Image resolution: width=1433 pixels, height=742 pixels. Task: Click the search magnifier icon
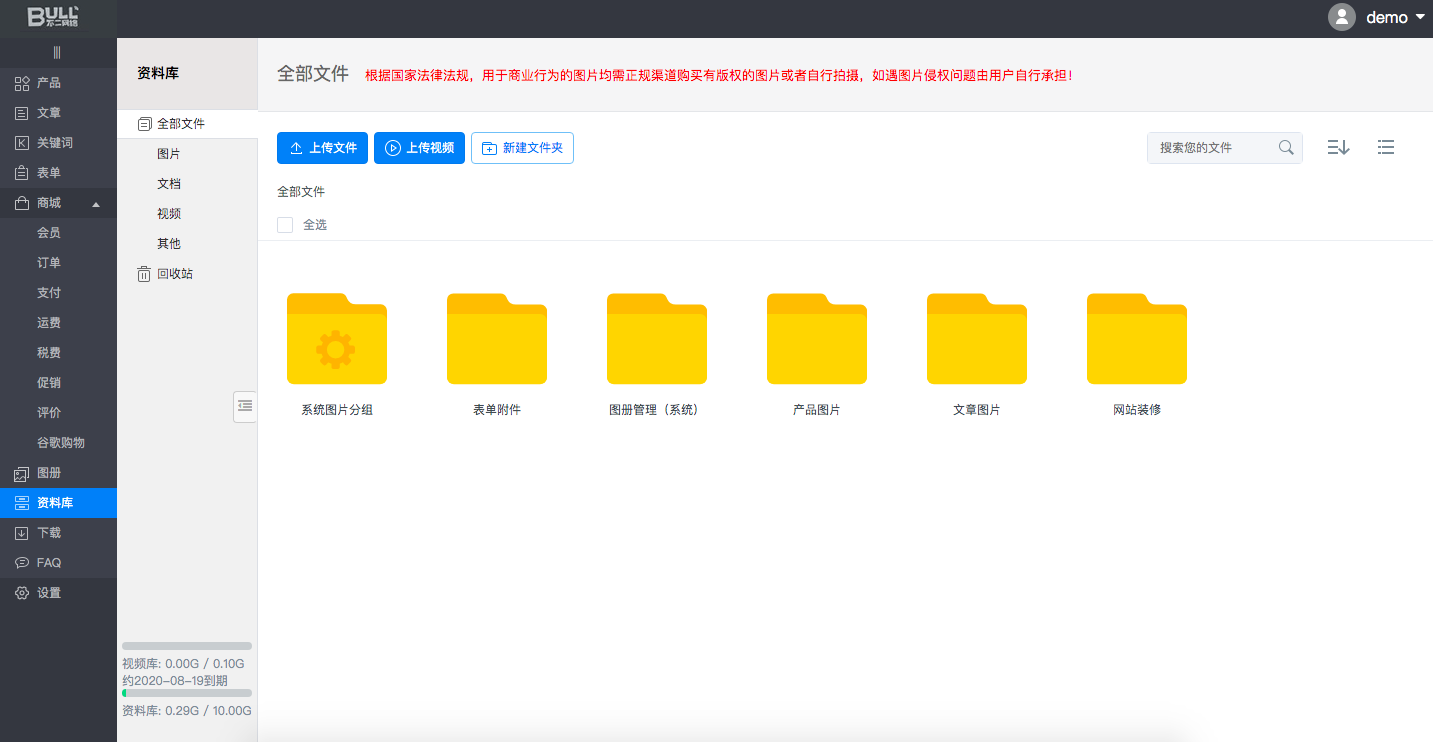pyautogui.click(x=1286, y=148)
